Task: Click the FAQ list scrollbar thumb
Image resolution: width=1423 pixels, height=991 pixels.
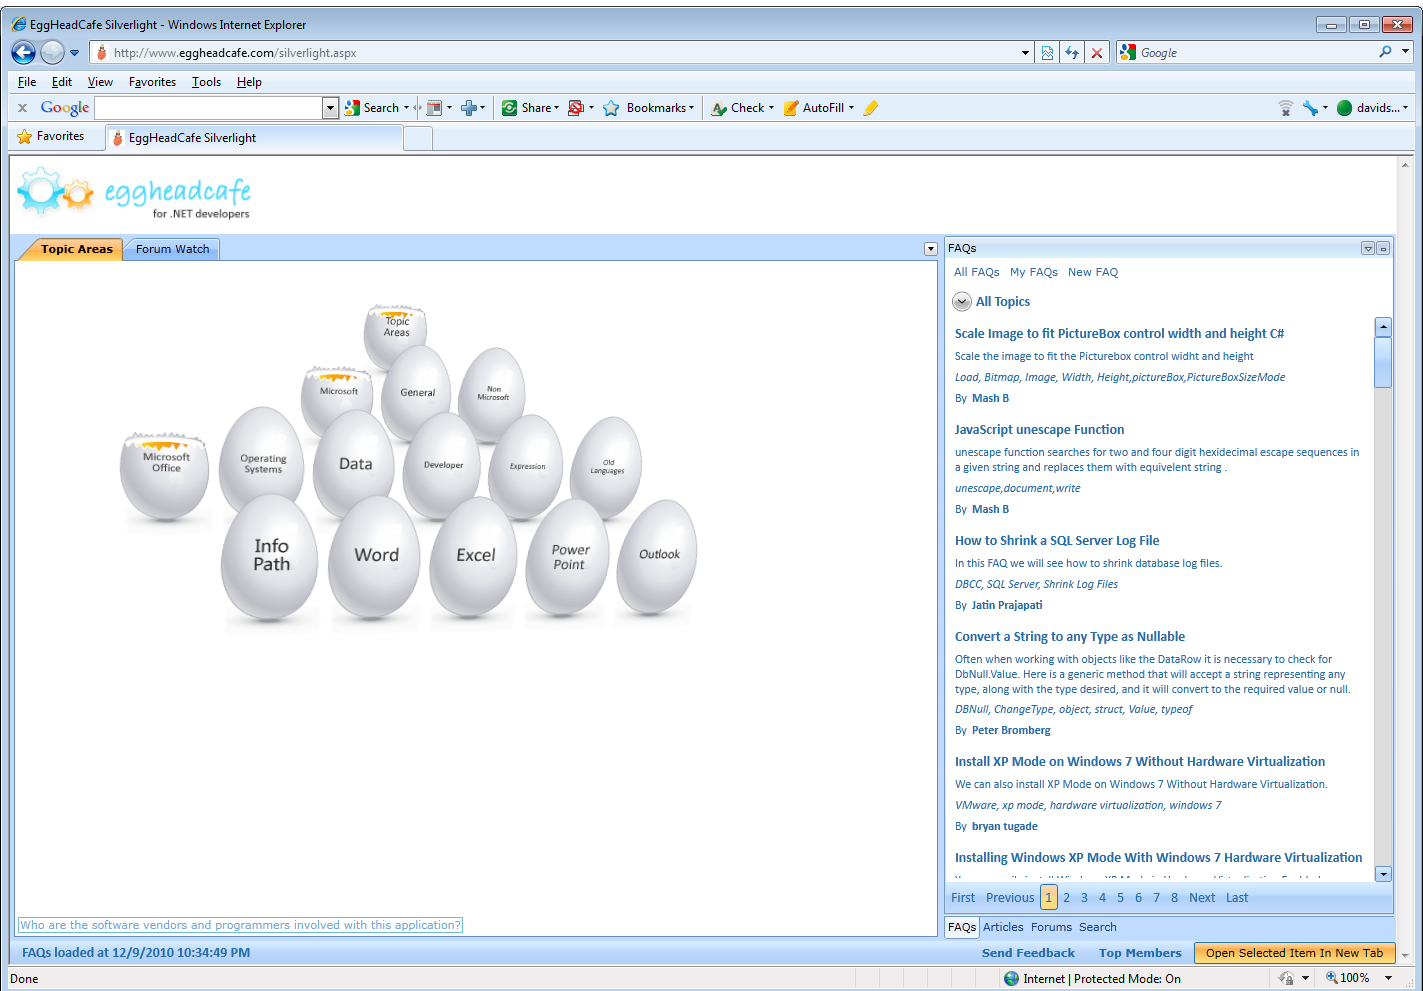Action: (x=1383, y=362)
